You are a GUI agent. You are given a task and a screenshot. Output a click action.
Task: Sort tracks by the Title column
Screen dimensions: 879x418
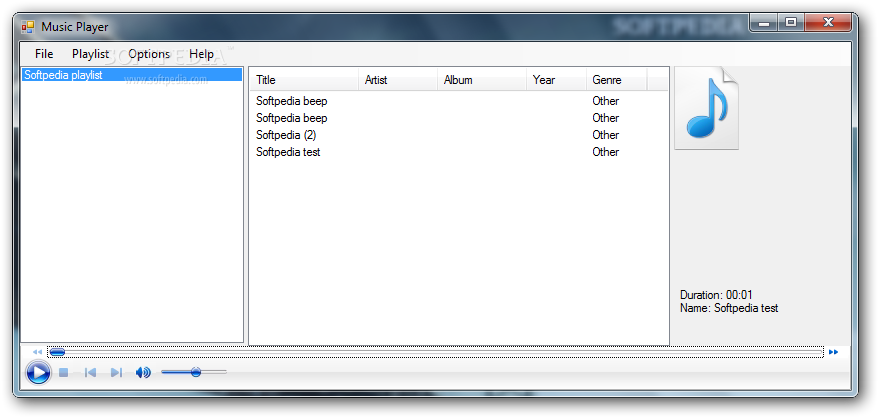(304, 80)
